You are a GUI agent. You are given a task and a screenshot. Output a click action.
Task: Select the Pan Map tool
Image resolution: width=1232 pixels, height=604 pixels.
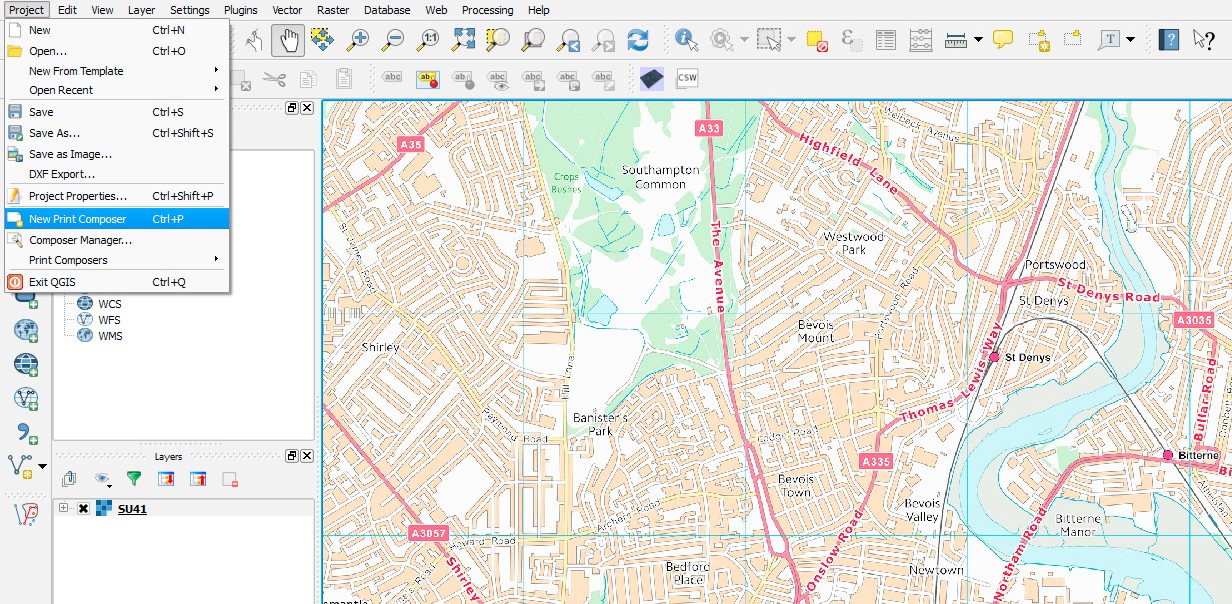coord(288,41)
